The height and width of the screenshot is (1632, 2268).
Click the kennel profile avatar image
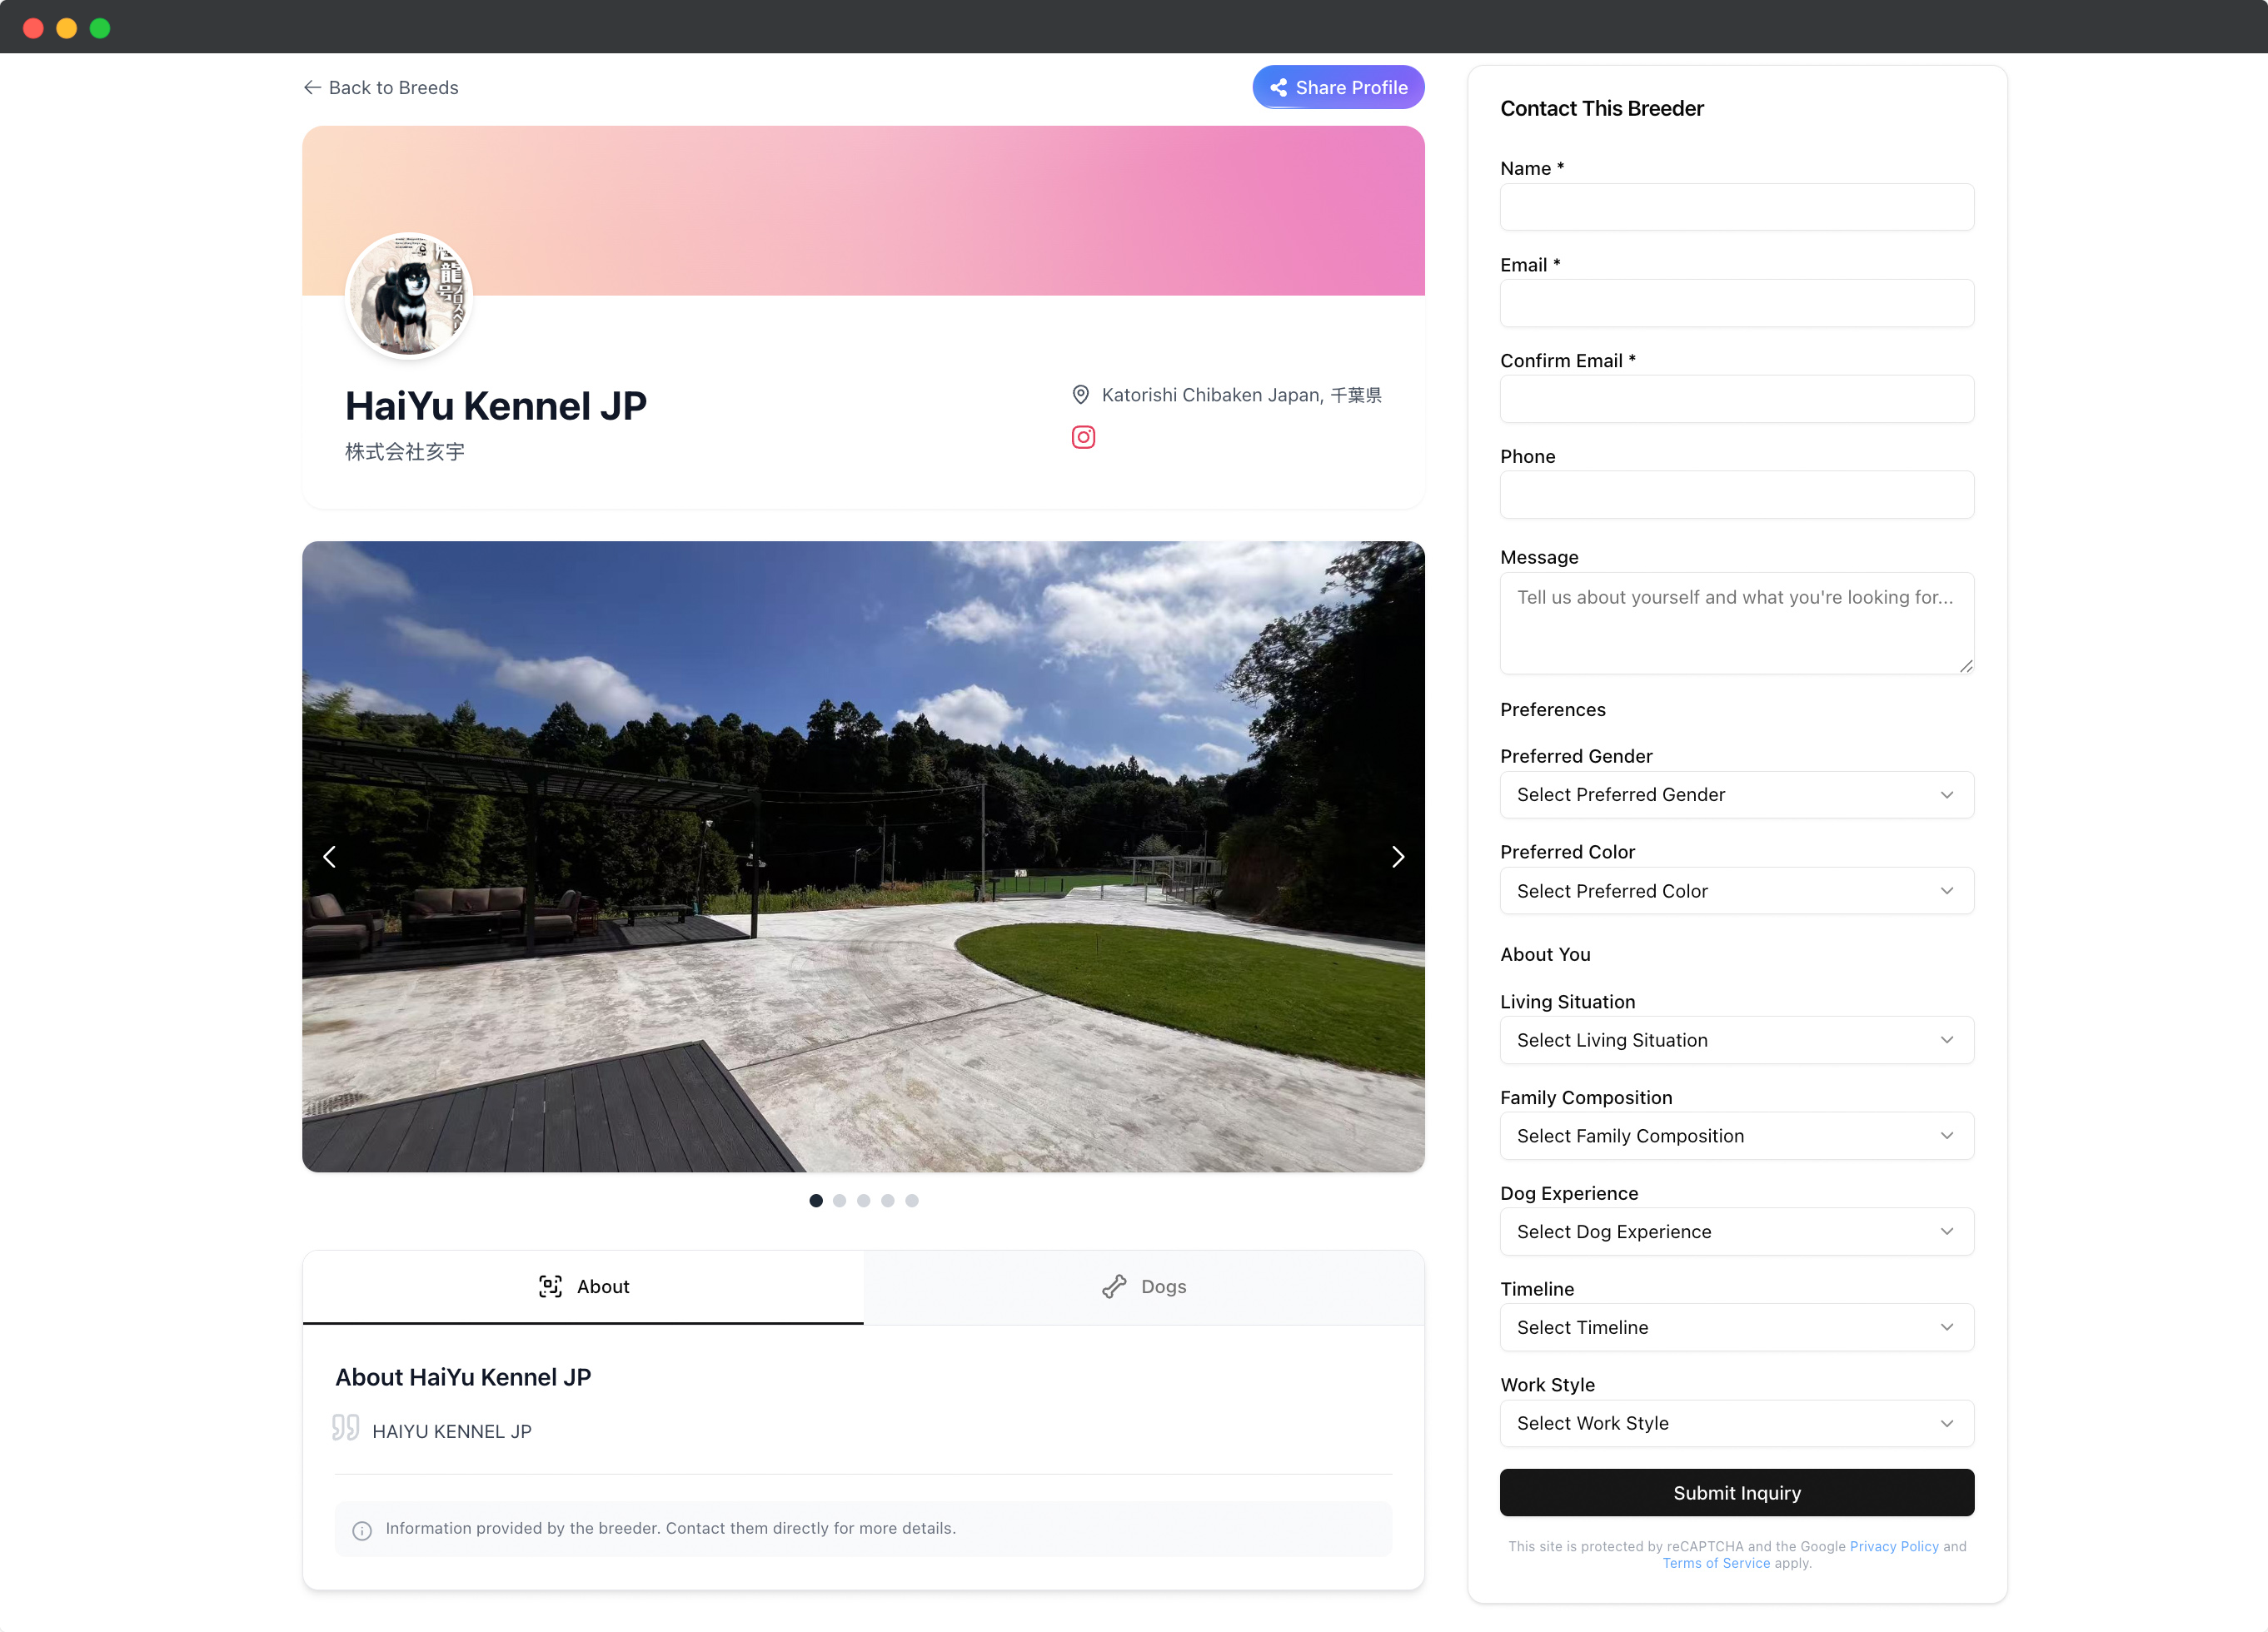[x=408, y=296]
